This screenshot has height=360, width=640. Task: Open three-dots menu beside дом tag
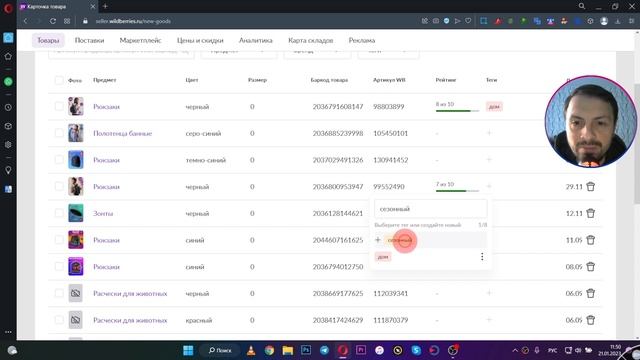[x=482, y=256]
